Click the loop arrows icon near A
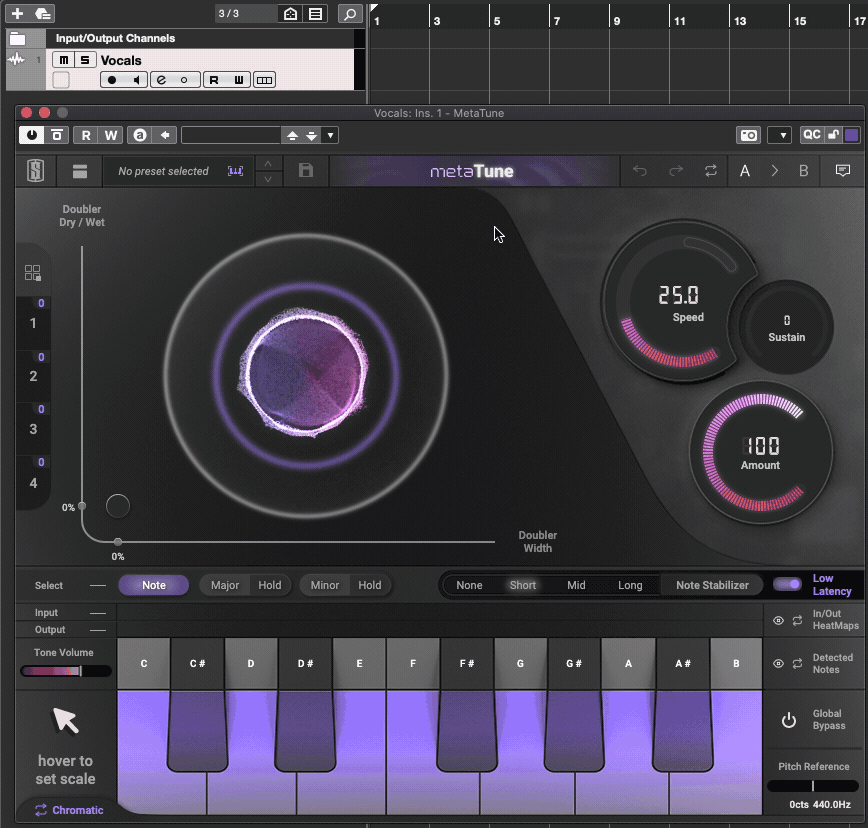The width and height of the screenshot is (868, 828). [711, 170]
